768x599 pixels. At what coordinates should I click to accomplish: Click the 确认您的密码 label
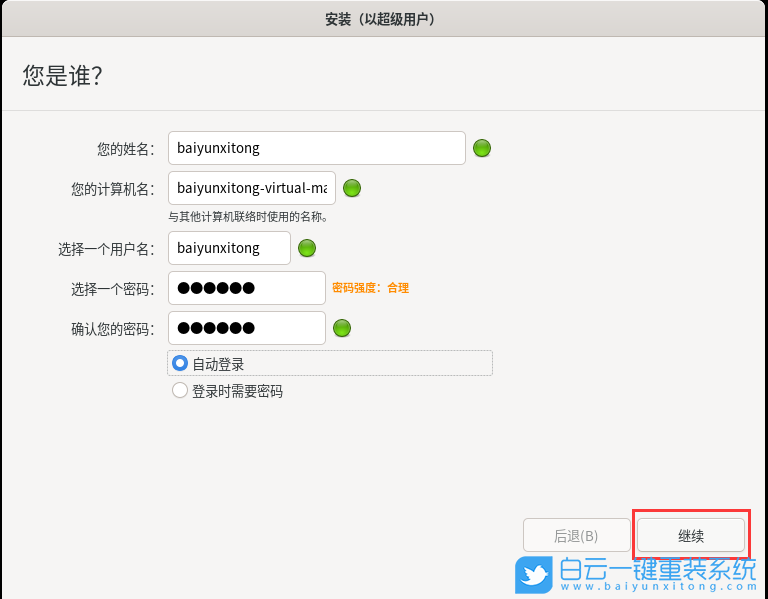113,330
